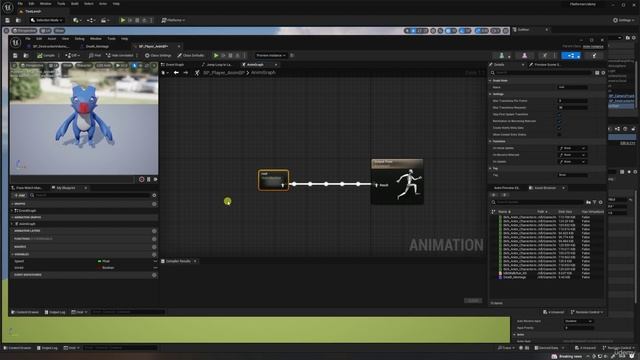Screen dimensions: 640x360
Task: Click the graph Forward navigation arrow
Action: pos(186,73)
